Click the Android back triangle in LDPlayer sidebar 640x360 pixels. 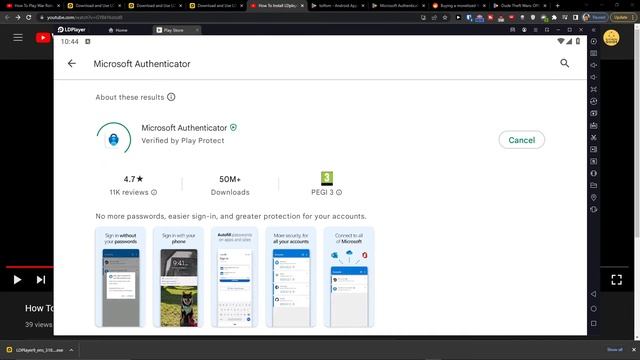(594, 294)
